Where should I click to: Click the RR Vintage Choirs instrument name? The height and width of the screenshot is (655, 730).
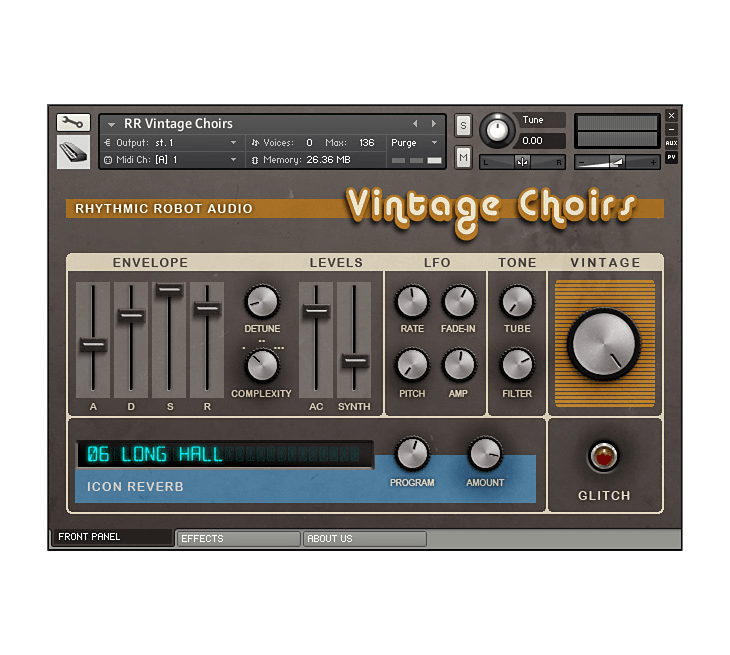click(x=178, y=123)
